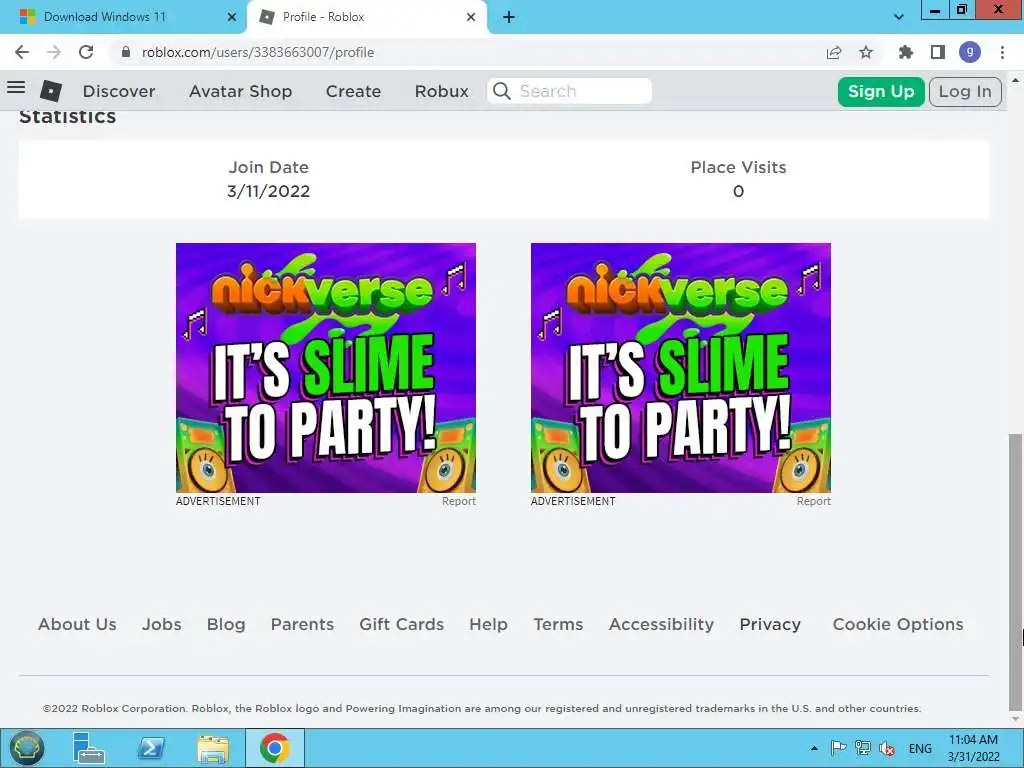
Task: Open the Privacy footer link
Action: 770,624
